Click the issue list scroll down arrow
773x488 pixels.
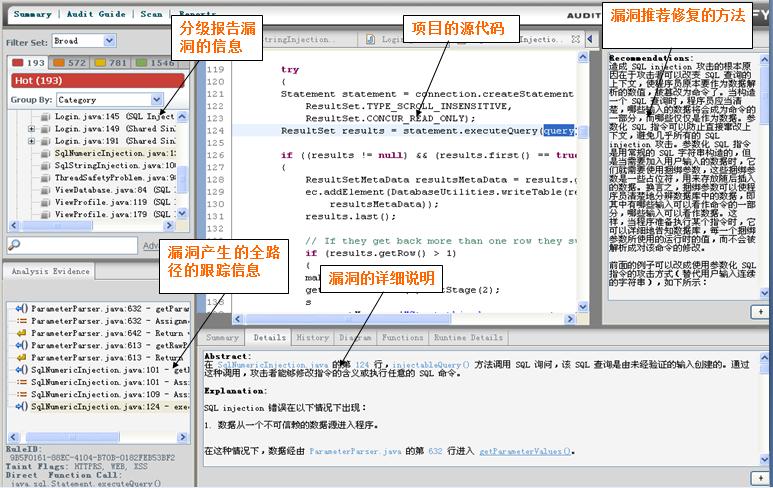(182, 213)
